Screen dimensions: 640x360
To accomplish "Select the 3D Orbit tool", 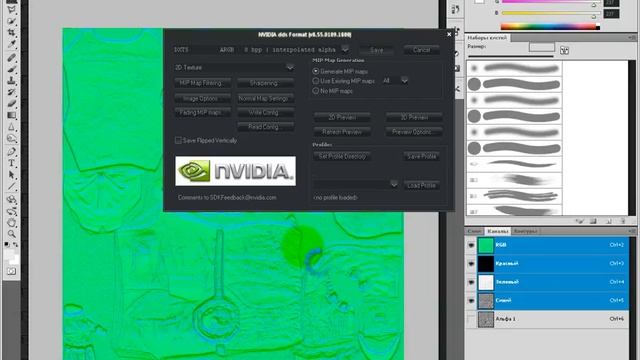I will pyautogui.click(x=11, y=211).
